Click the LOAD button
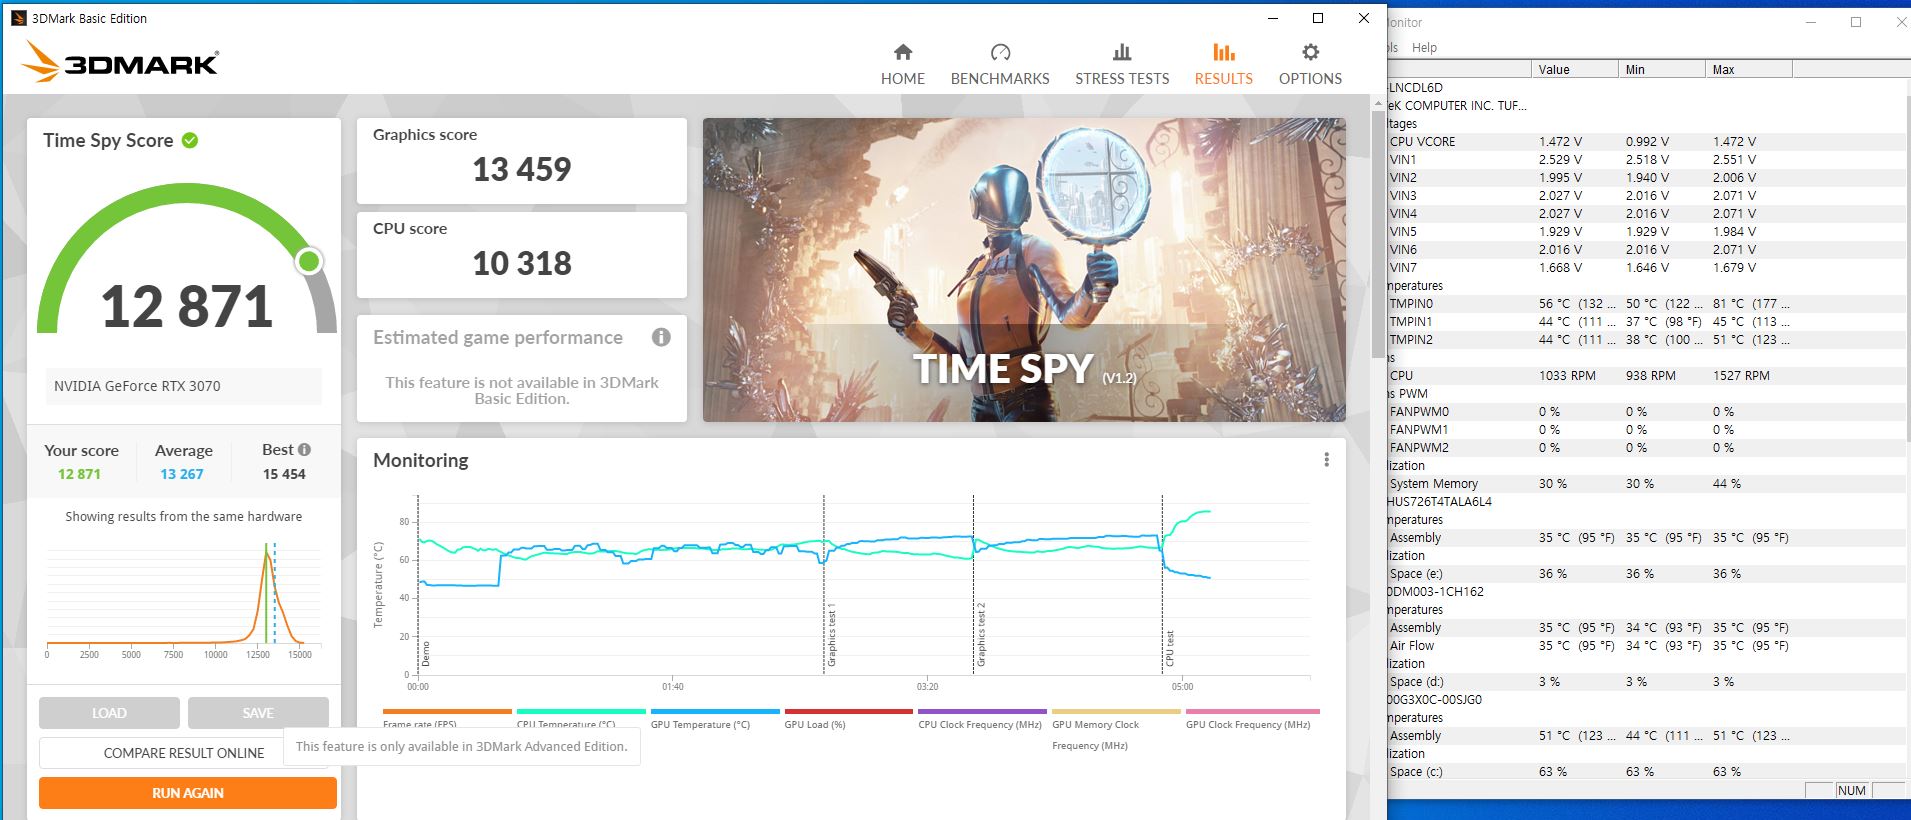The width and height of the screenshot is (1911, 820). pyautogui.click(x=109, y=713)
